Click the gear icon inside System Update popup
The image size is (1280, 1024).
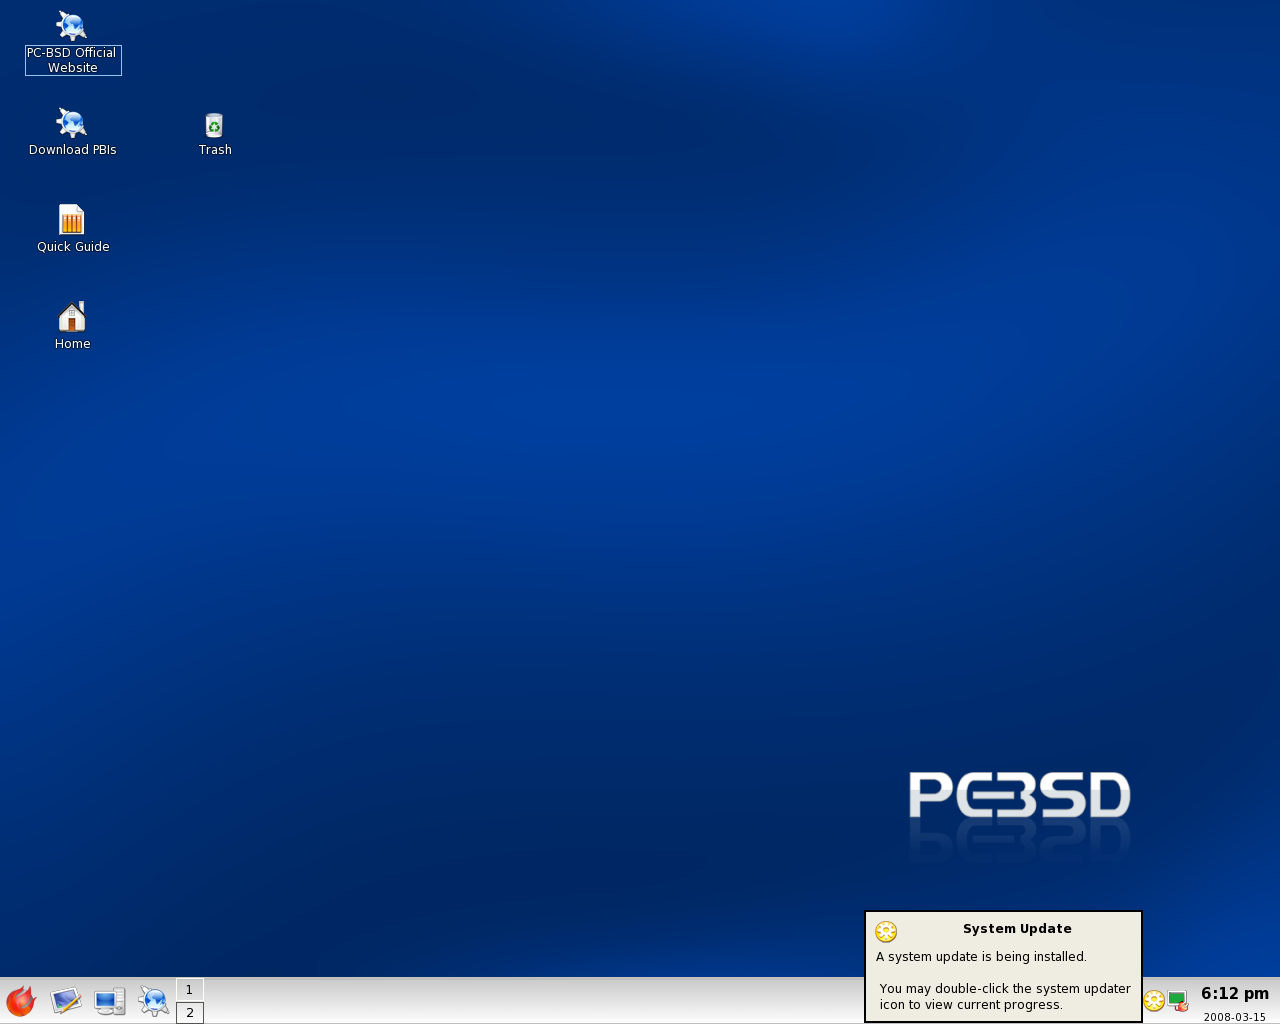coord(886,932)
